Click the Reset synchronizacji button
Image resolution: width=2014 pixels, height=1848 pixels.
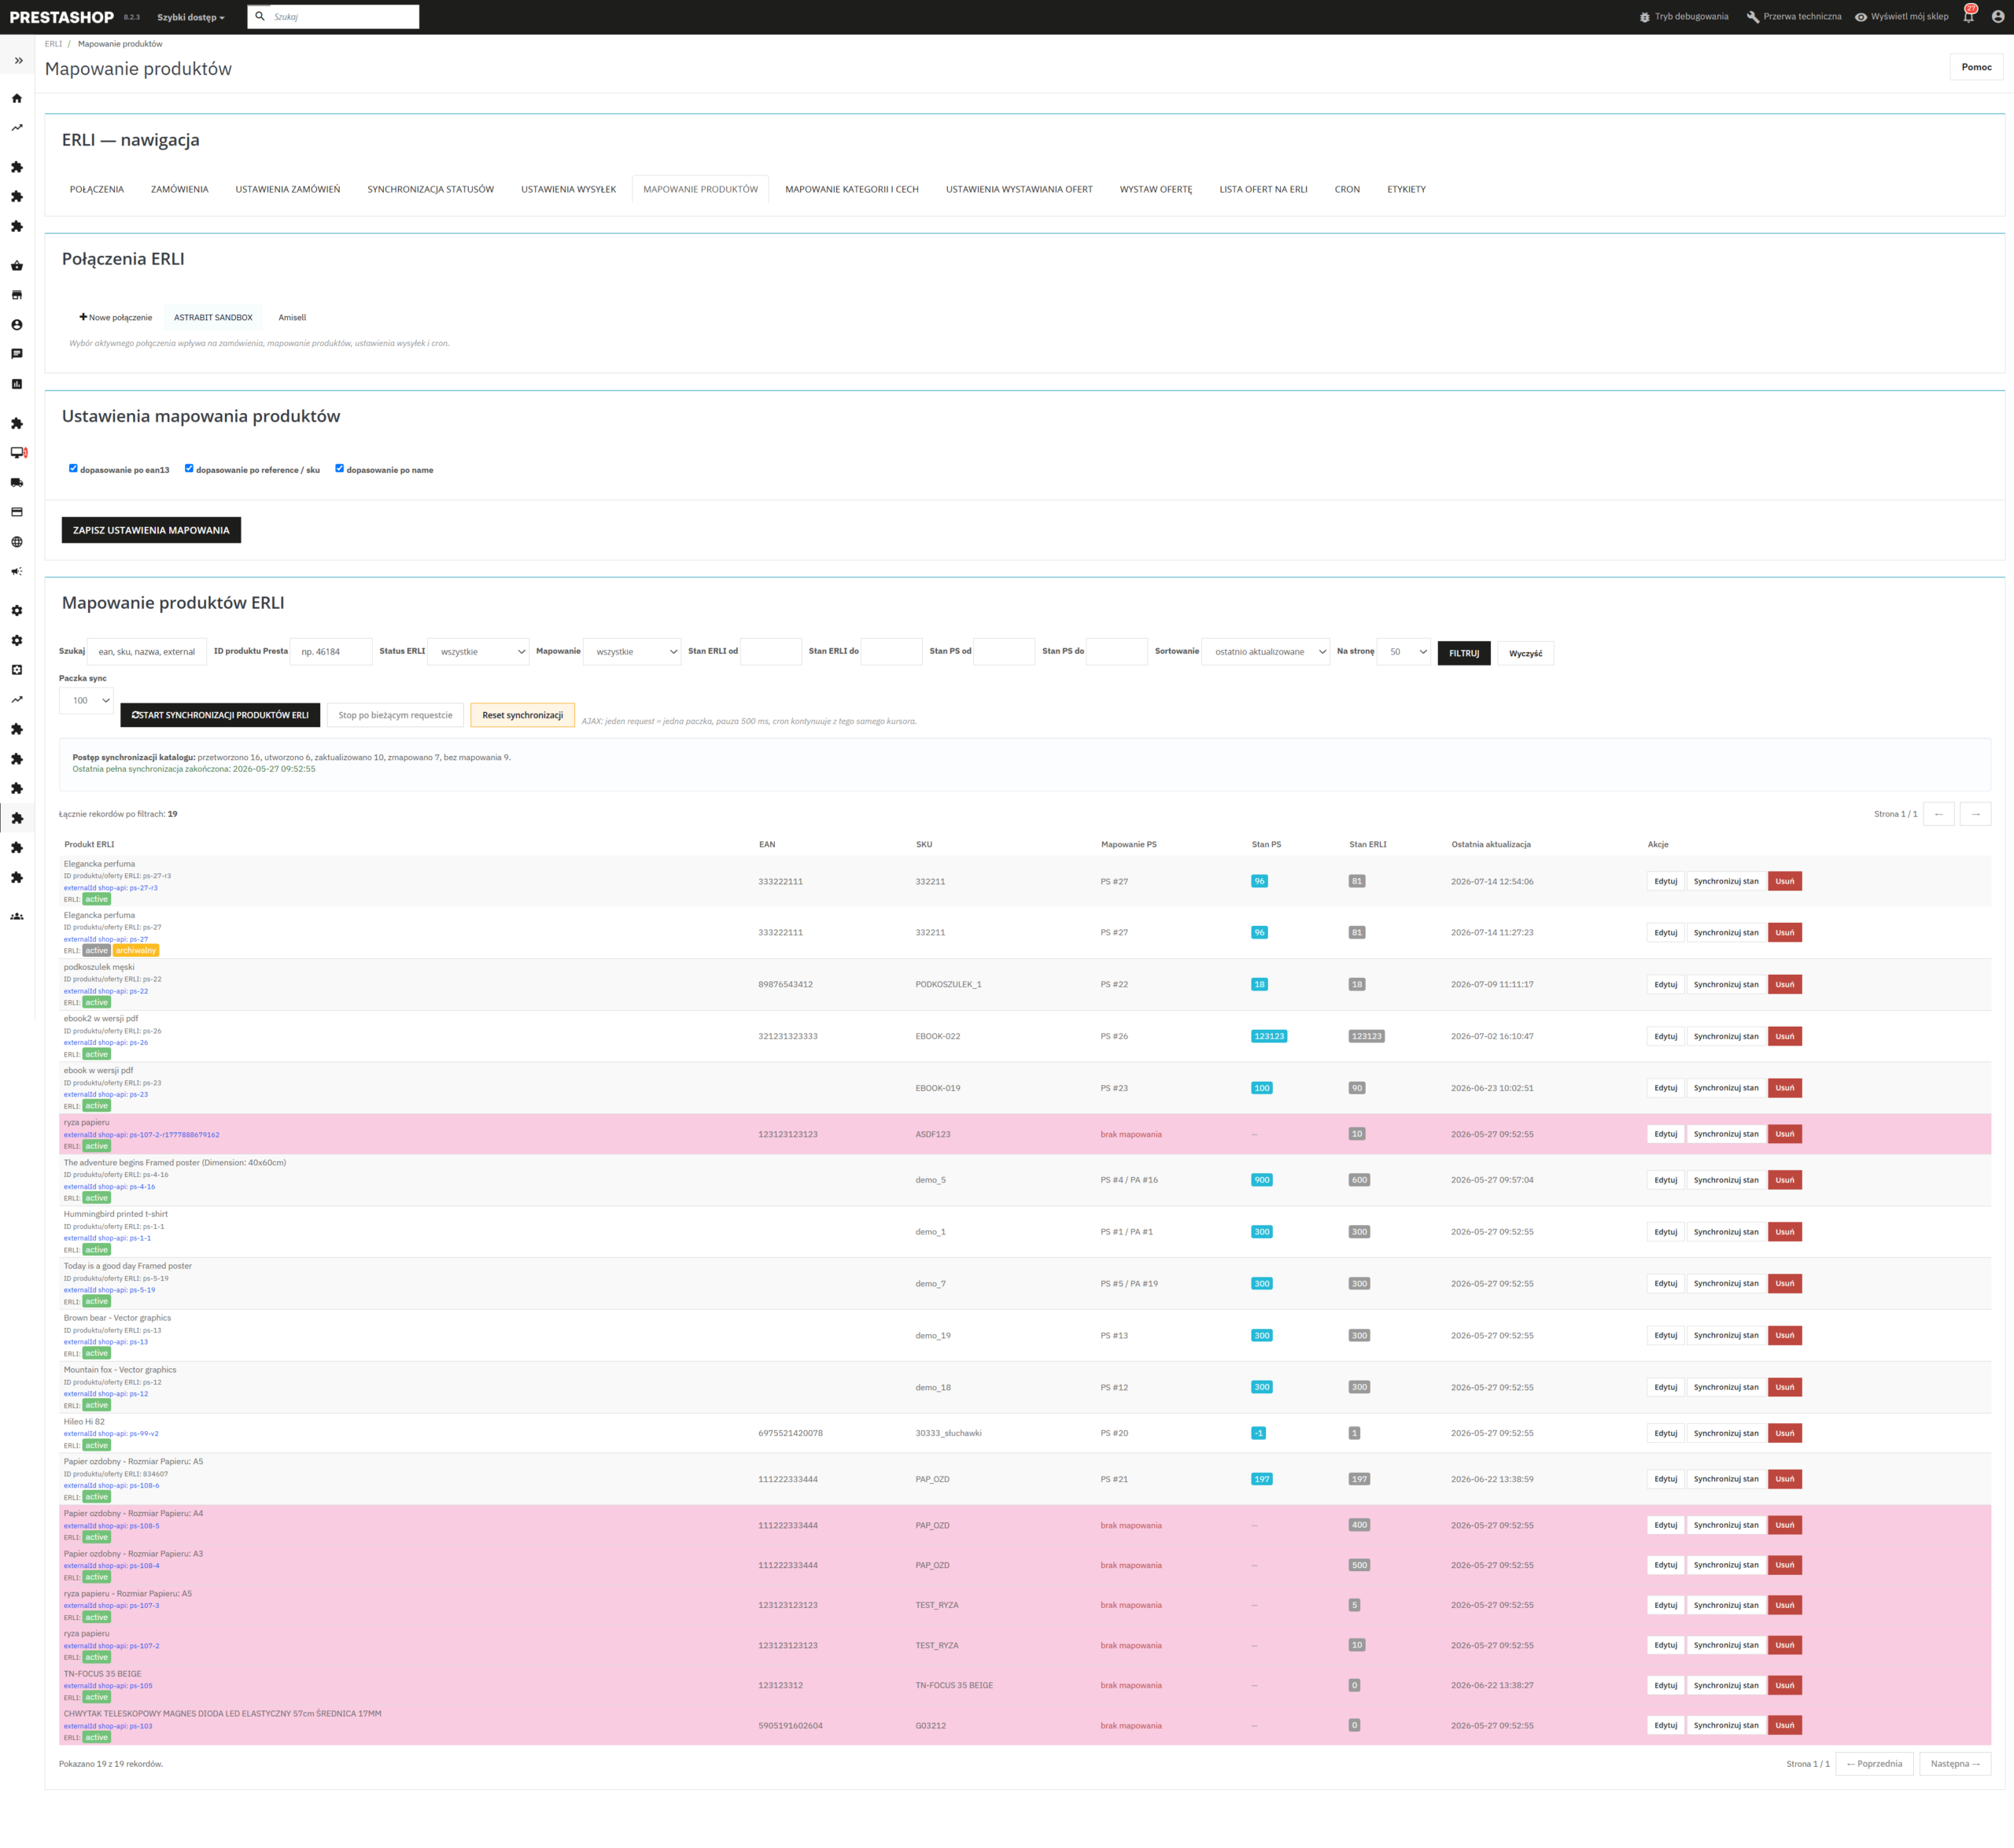[522, 715]
